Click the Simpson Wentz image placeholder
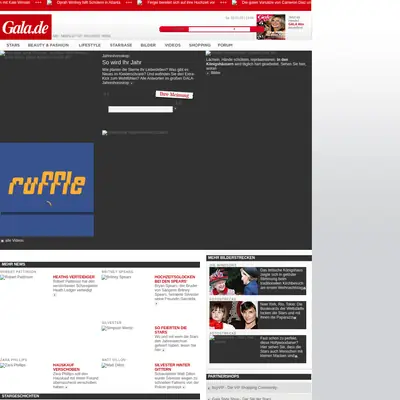The height and width of the screenshot is (400, 400). pyautogui.click(x=117, y=328)
